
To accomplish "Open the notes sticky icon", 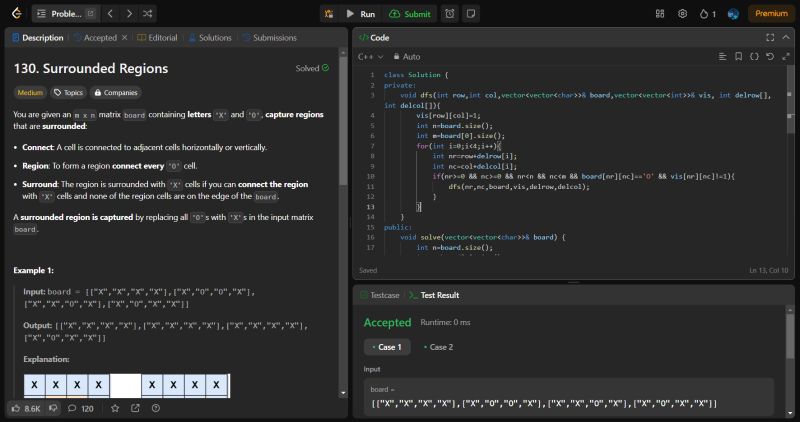I will tap(471, 14).
